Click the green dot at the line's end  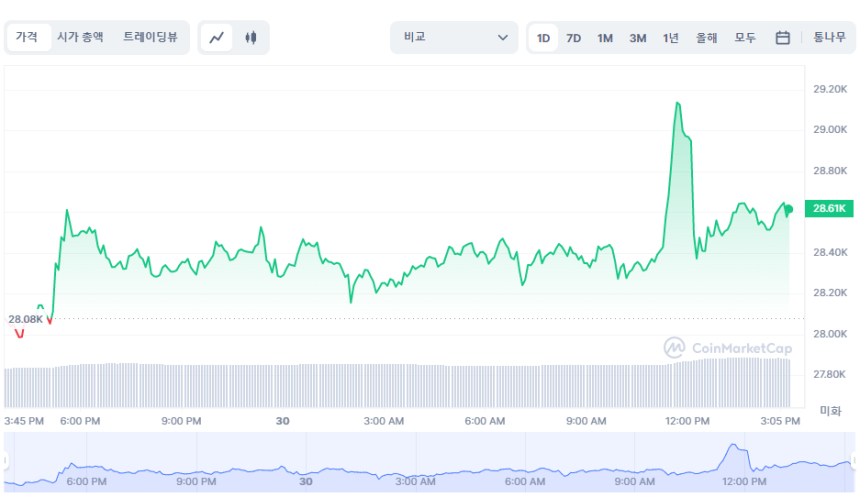click(788, 209)
